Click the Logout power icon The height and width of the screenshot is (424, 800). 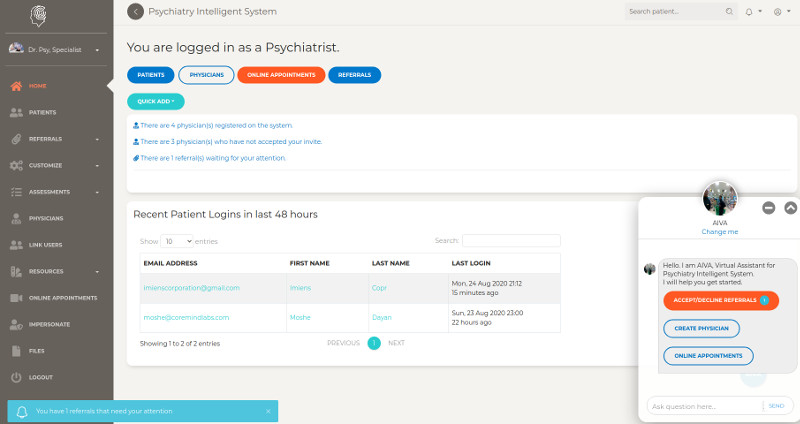[x=16, y=377]
